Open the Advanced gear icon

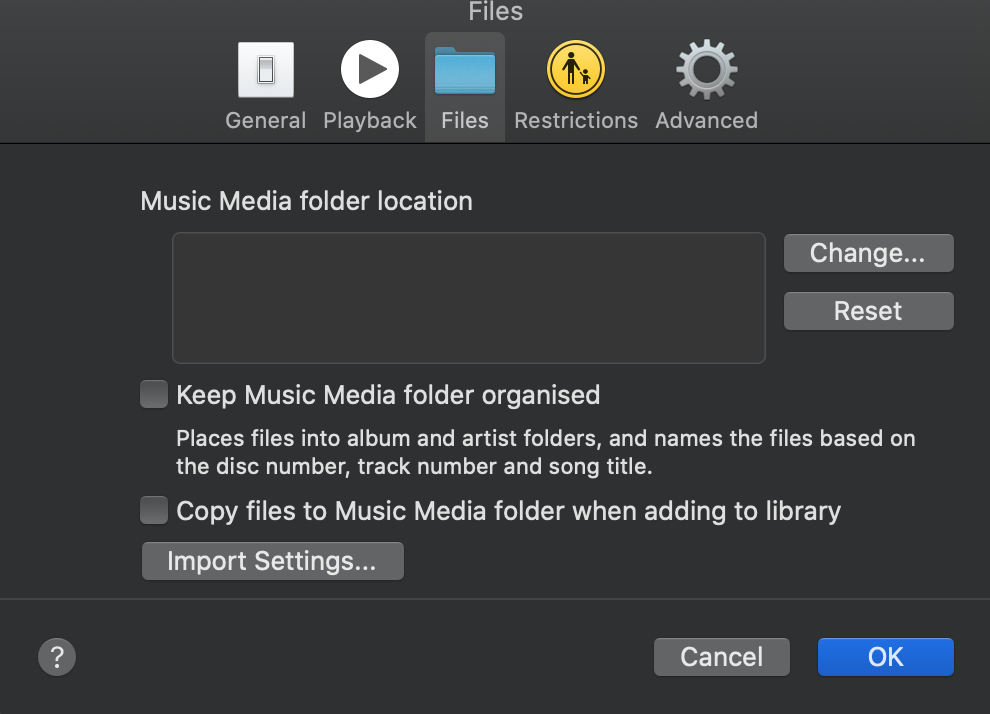point(707,69)
